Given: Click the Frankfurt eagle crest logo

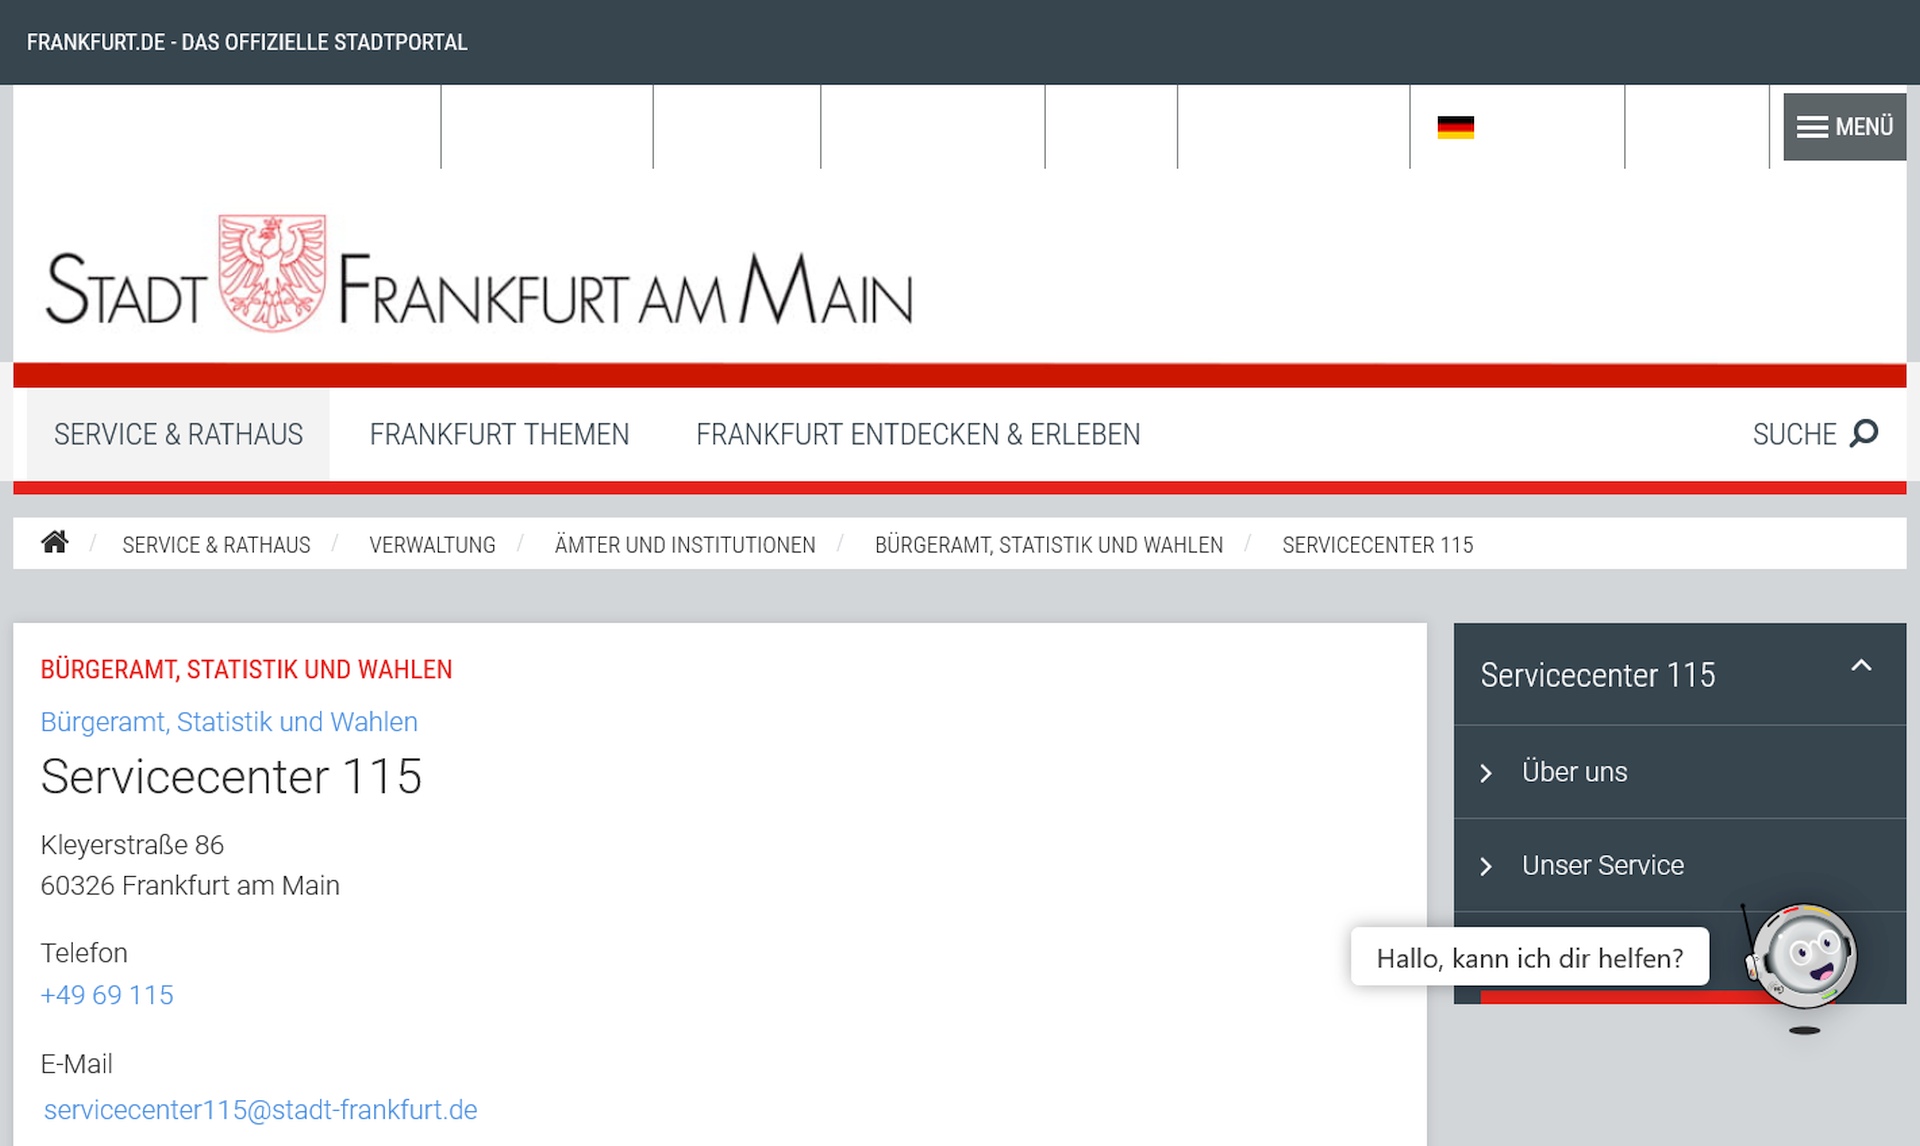Looking at the screenshot, I should coord(268,270).
